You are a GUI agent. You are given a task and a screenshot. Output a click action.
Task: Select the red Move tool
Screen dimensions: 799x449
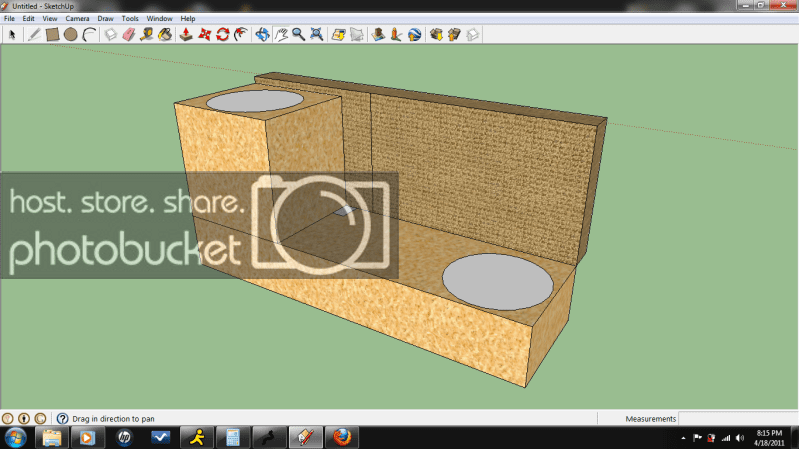click(x=204, y=35)
